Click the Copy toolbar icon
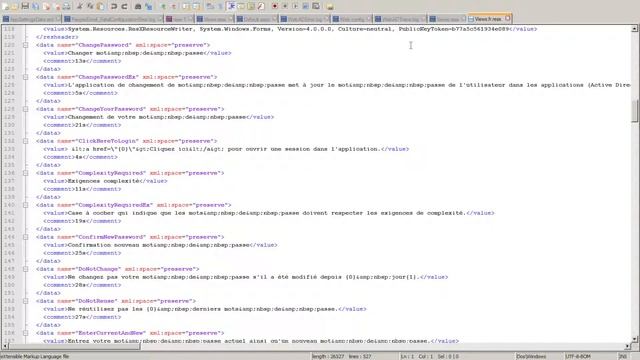This screenshot has width=640, height=360. coord(90,7)
